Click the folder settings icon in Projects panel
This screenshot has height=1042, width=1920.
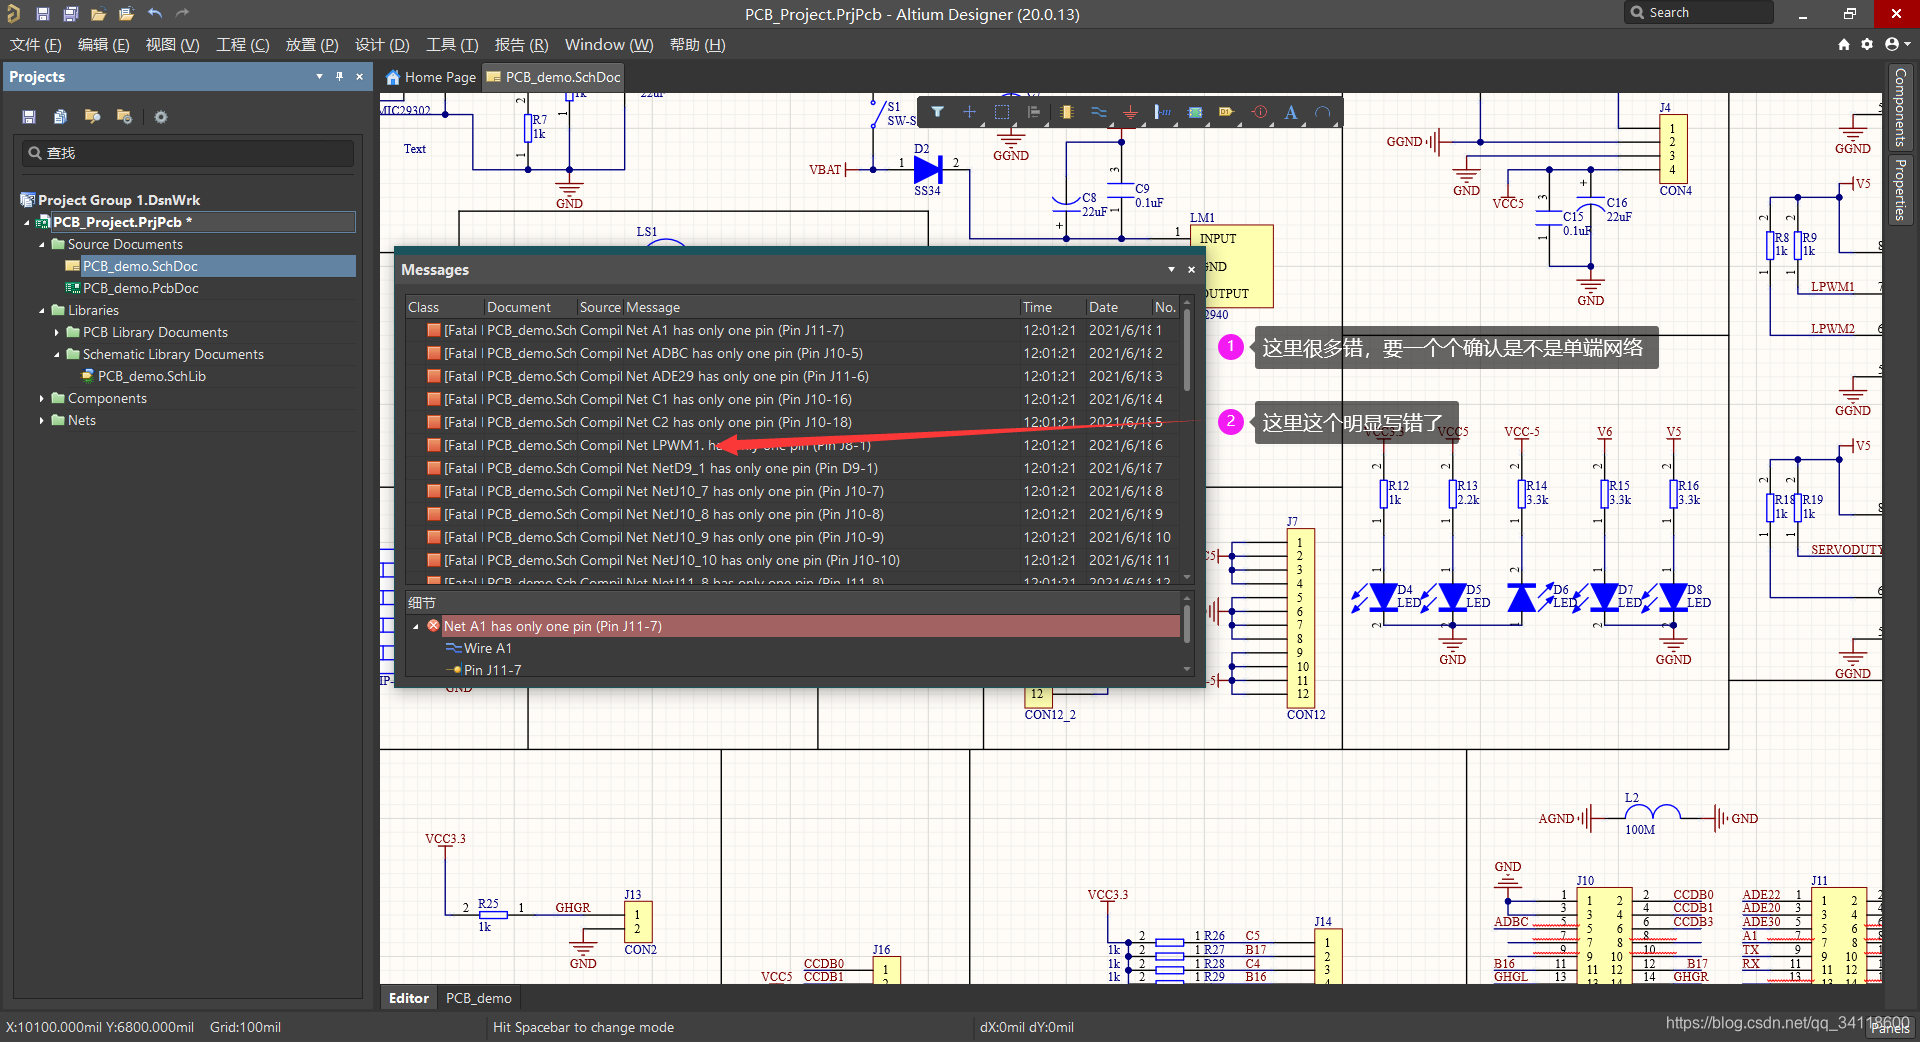(124, 117)
